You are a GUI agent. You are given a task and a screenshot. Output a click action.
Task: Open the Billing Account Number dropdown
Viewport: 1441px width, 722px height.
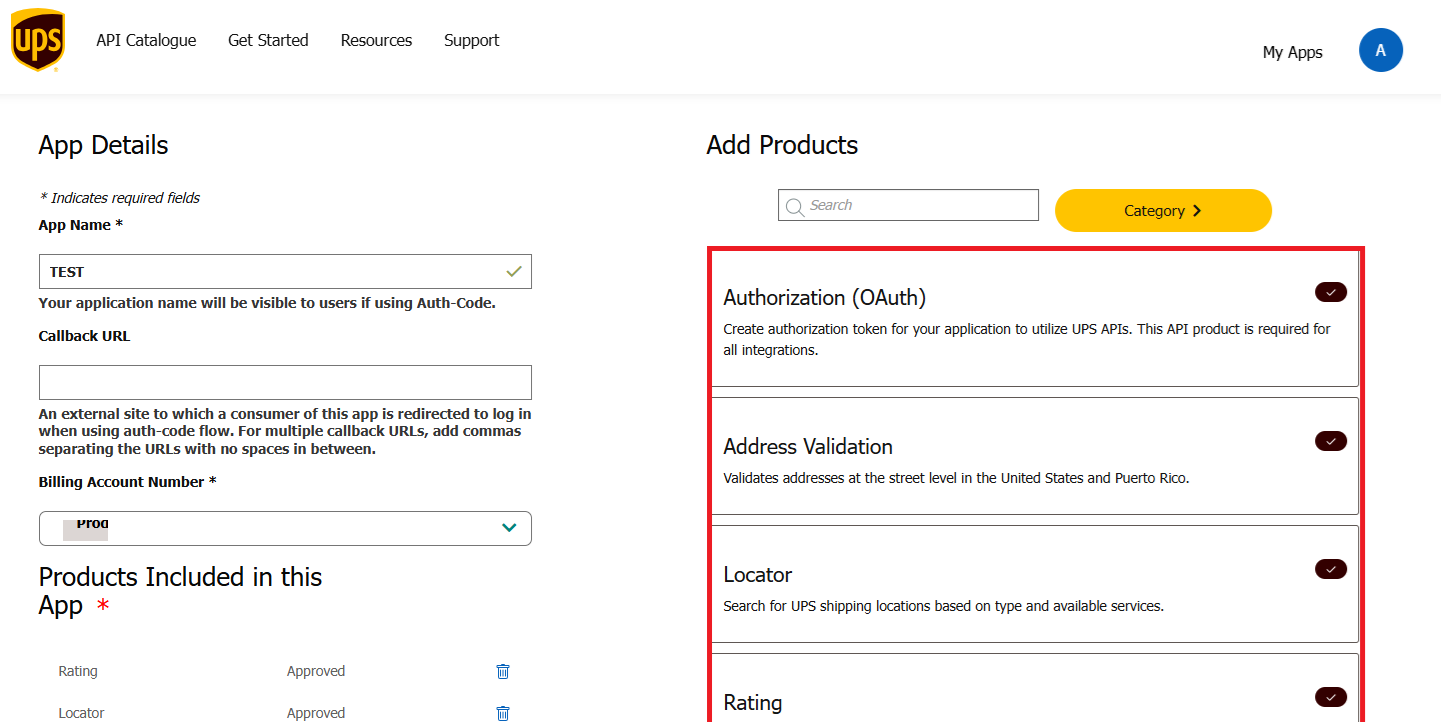(x=285, y=528)
